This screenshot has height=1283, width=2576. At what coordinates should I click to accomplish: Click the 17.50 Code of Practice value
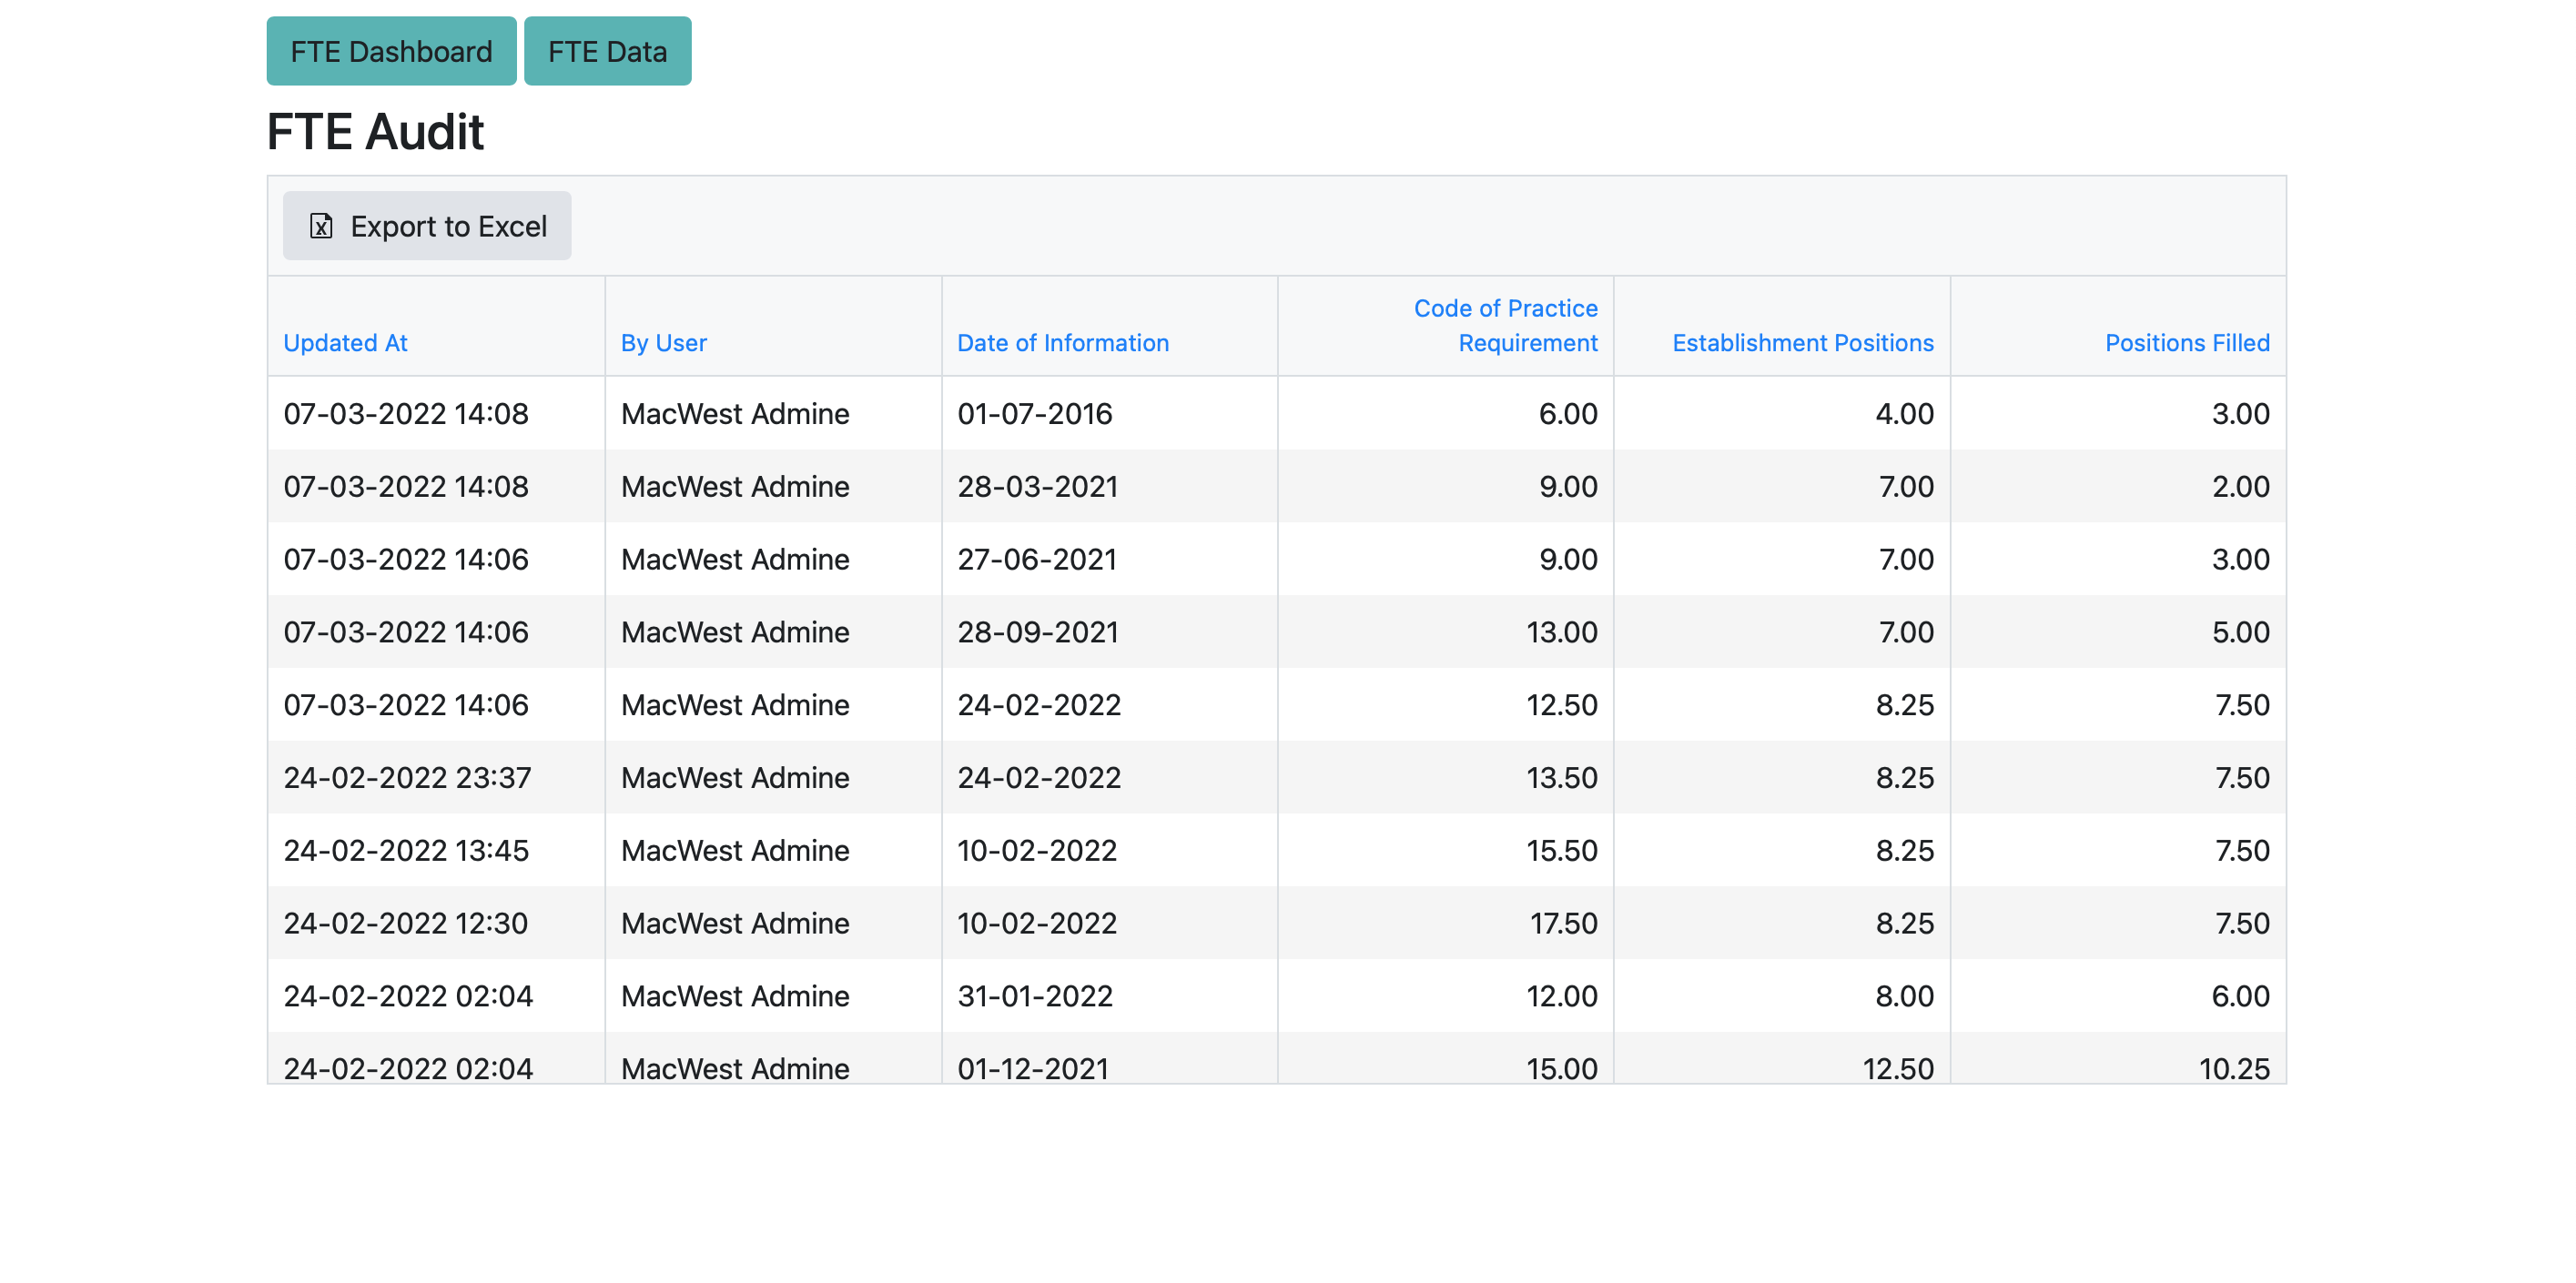coord(1563,923)
